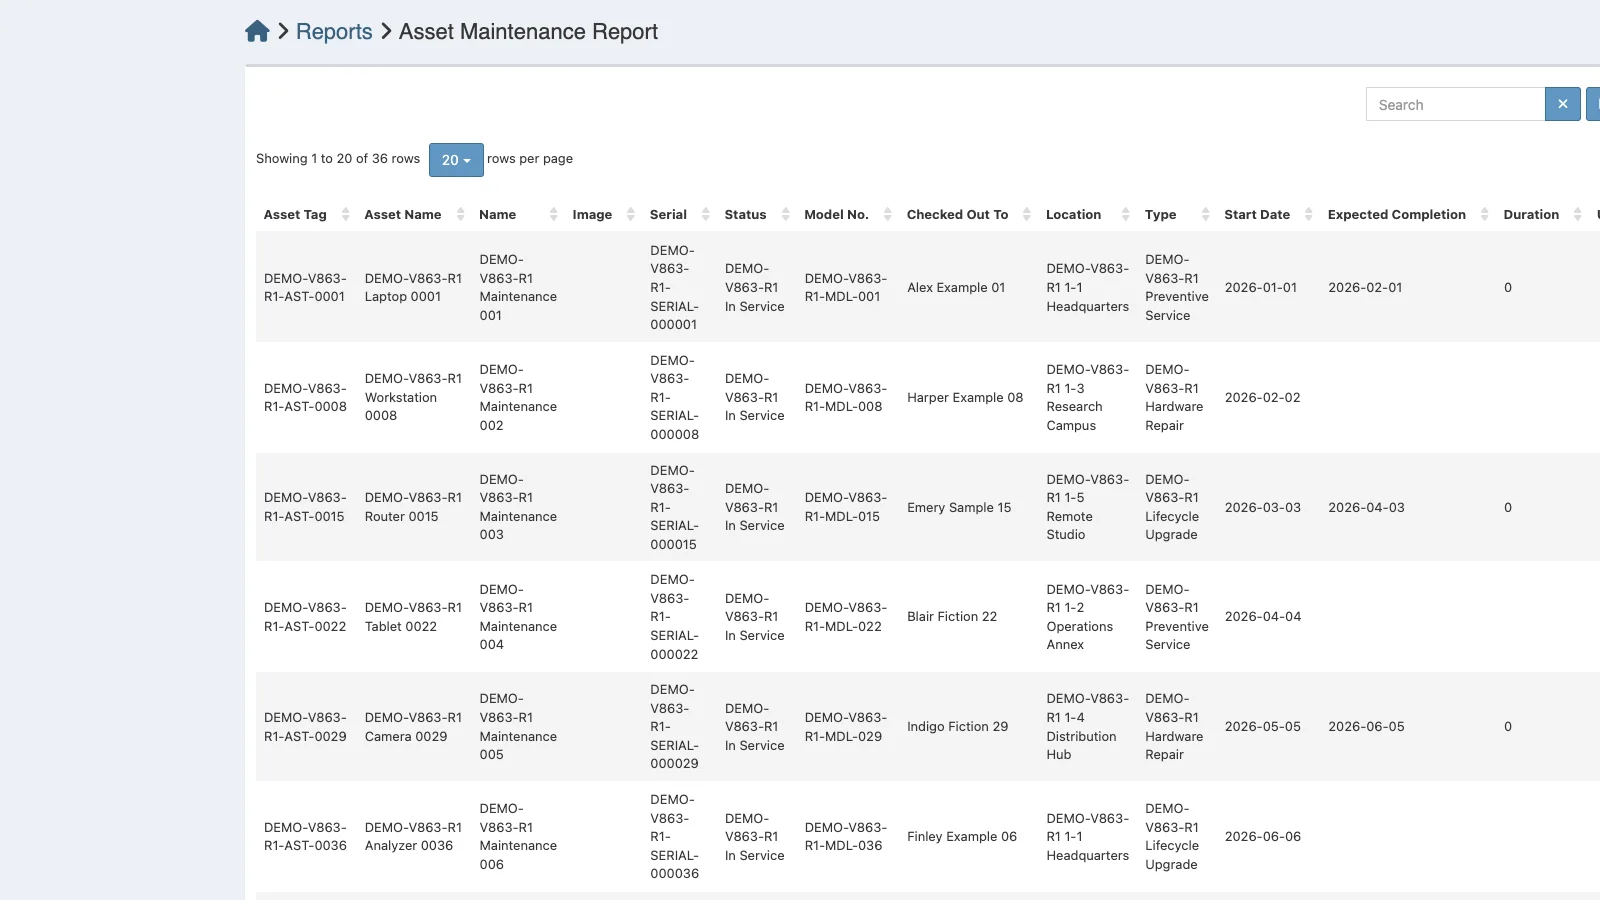Click Emery Sample 15 in Checked Out To
The height and width of the screenshot is (900, 1600).
(x=959, y=508)
